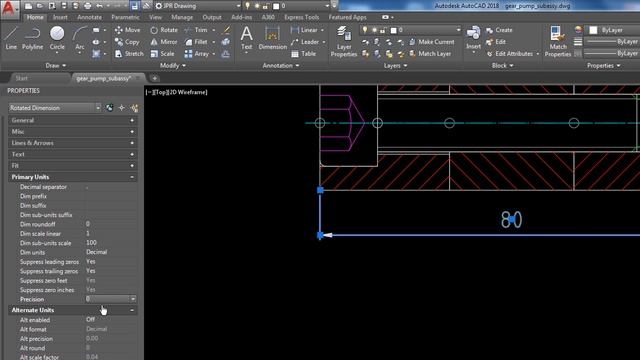Click the Mirror tool
The height and width of the screenshot is (360, 640).
[164, 42]
